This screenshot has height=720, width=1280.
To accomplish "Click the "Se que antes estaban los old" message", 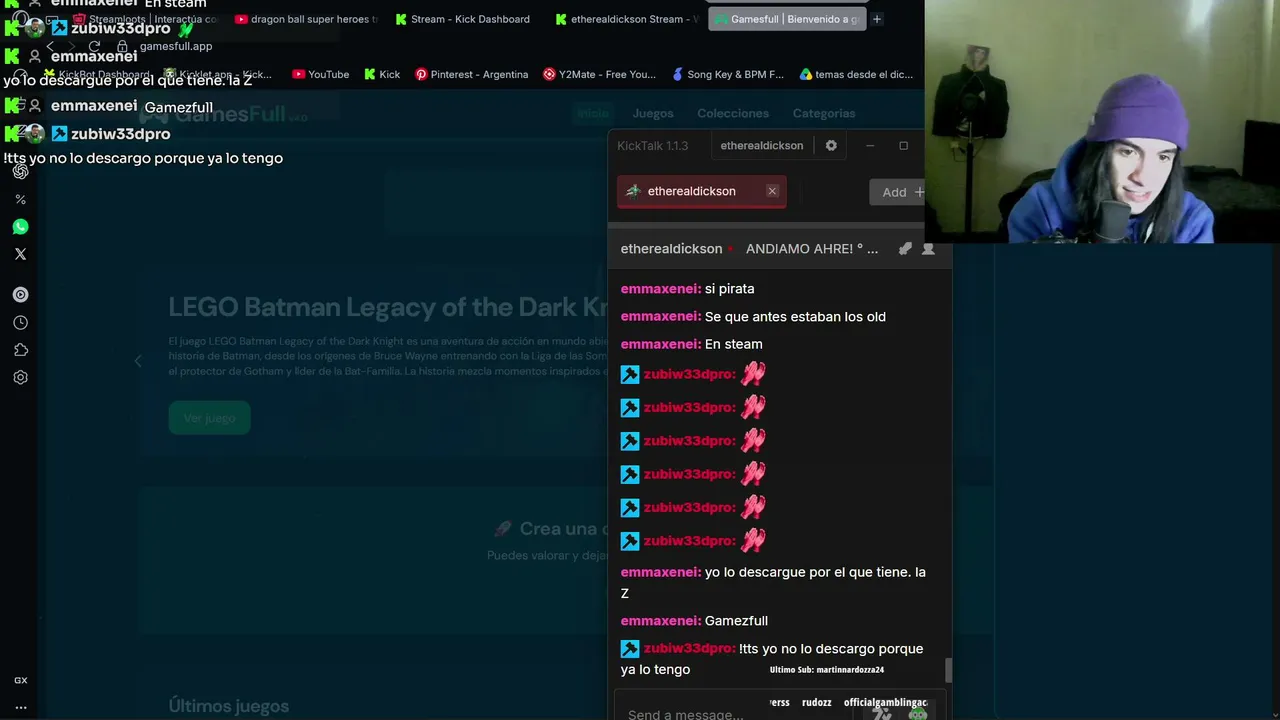I will tap(795, 317).
